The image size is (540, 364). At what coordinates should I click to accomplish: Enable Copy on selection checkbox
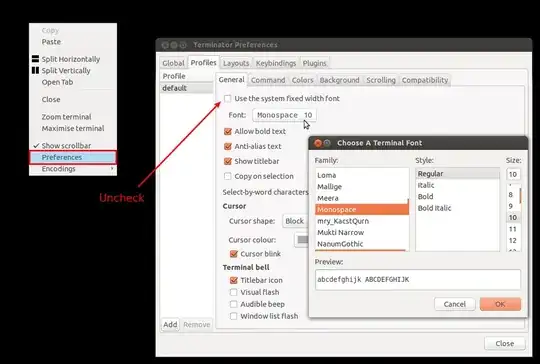pyautogui.click(x=227, y=176)
